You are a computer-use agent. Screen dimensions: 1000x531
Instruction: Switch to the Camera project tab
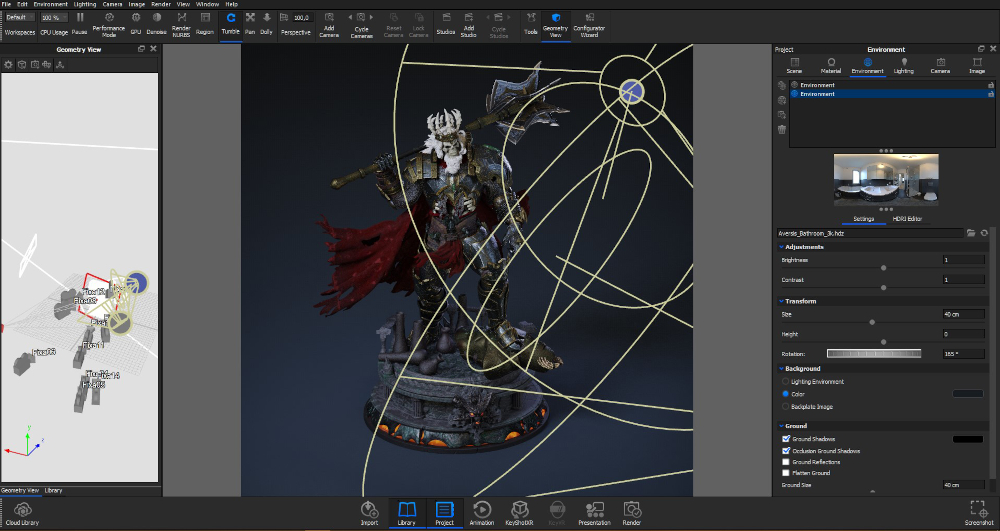[940, 66]
